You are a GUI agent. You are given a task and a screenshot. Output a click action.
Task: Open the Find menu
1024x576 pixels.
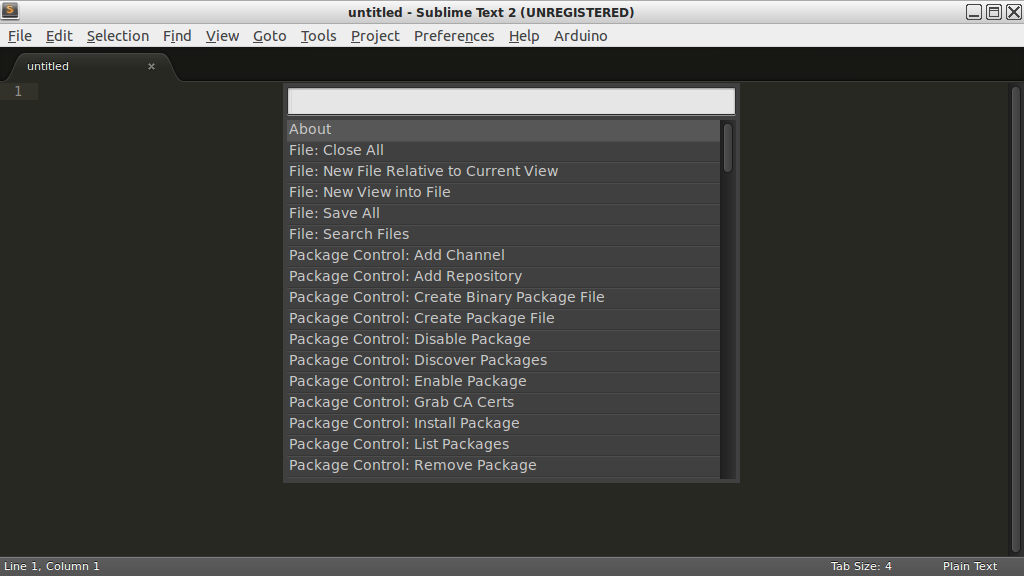(x=177, y=36)
